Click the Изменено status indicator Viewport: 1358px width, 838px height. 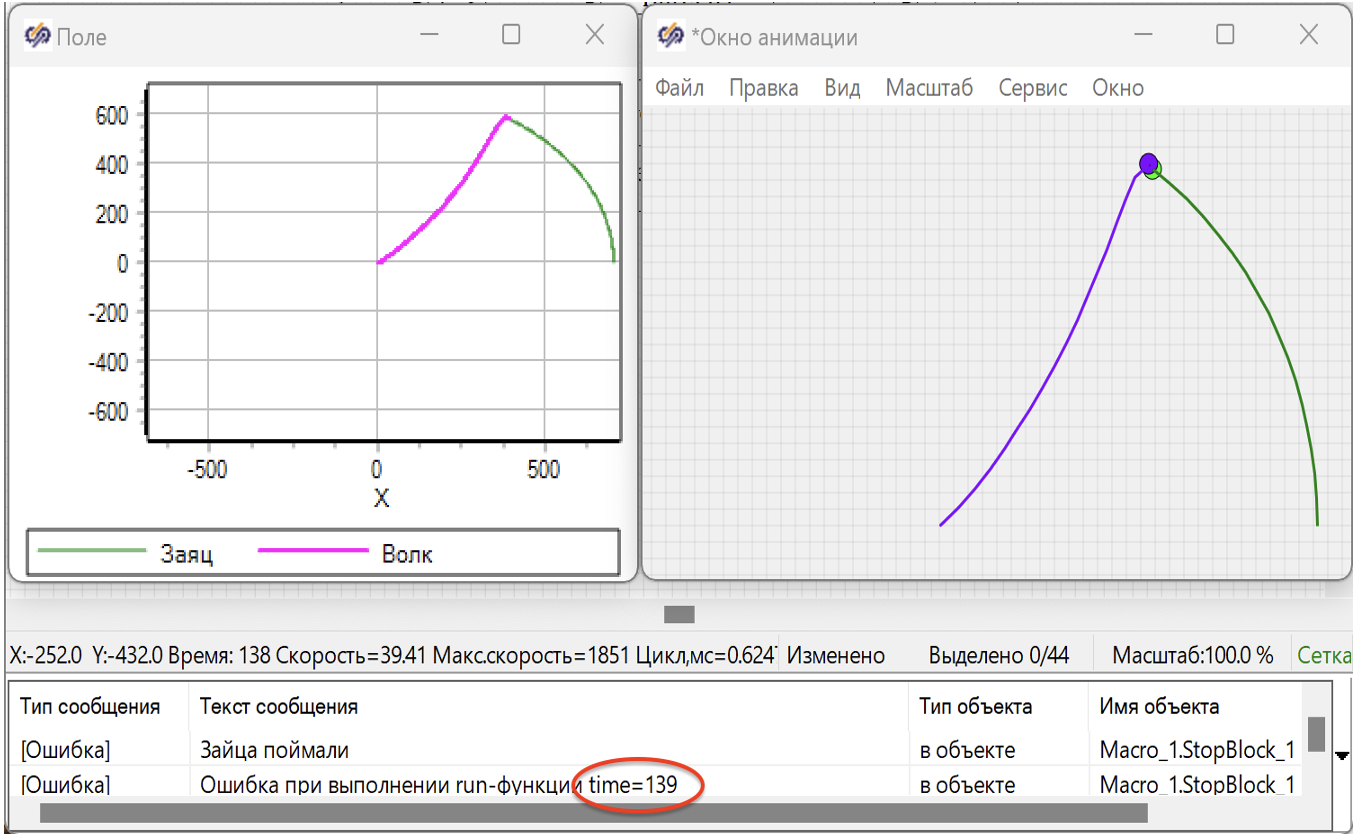pyautogui.click(x=836, y=656)
